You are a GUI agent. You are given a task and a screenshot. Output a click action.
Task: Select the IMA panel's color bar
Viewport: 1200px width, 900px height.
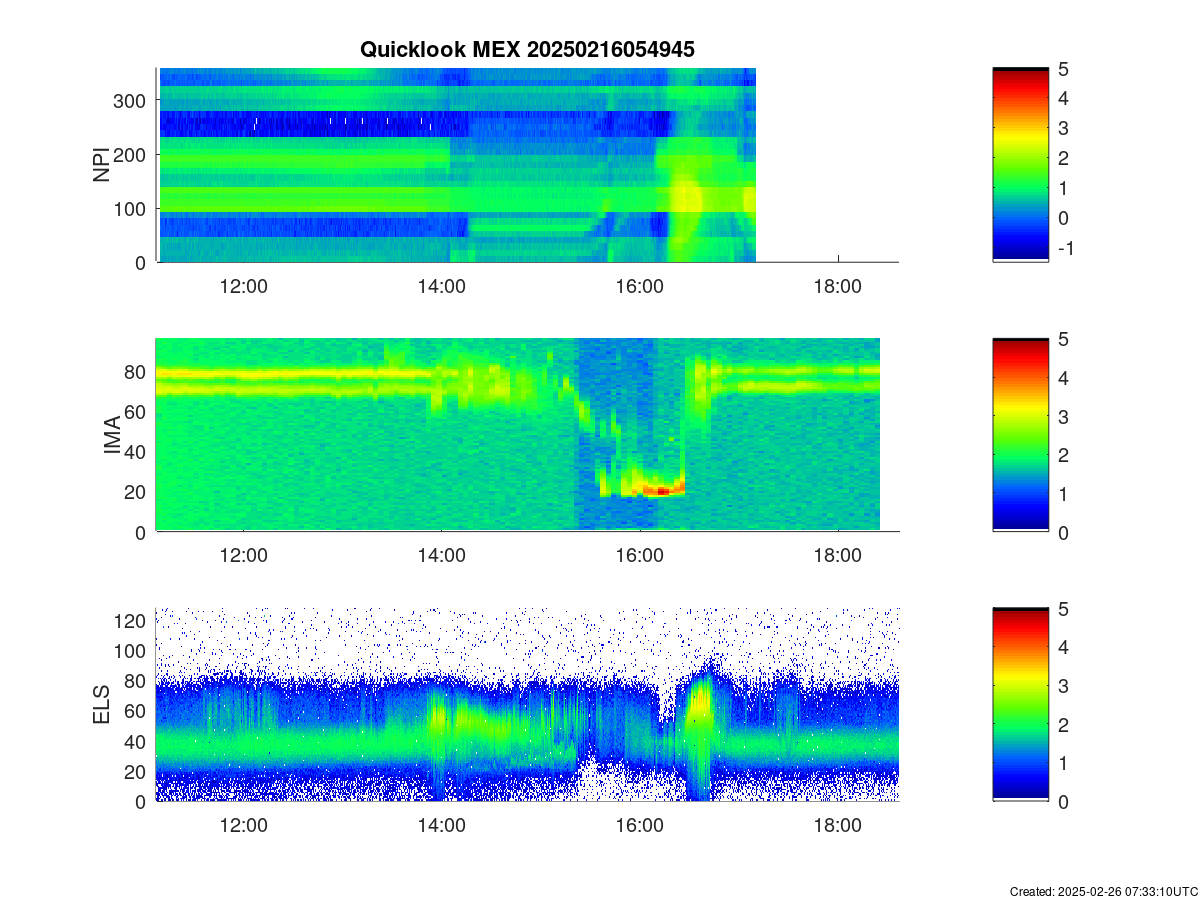click(1020, 435)
